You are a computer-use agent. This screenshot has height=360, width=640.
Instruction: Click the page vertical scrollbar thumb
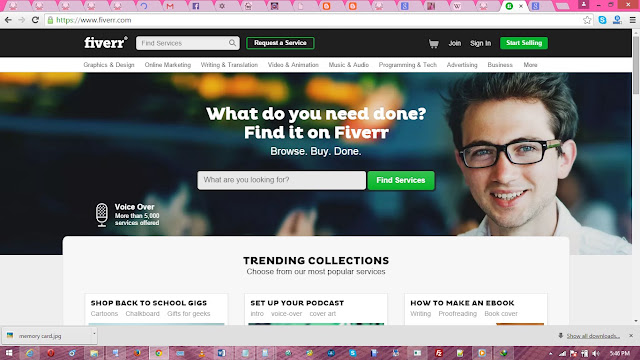tap(636, 65)
